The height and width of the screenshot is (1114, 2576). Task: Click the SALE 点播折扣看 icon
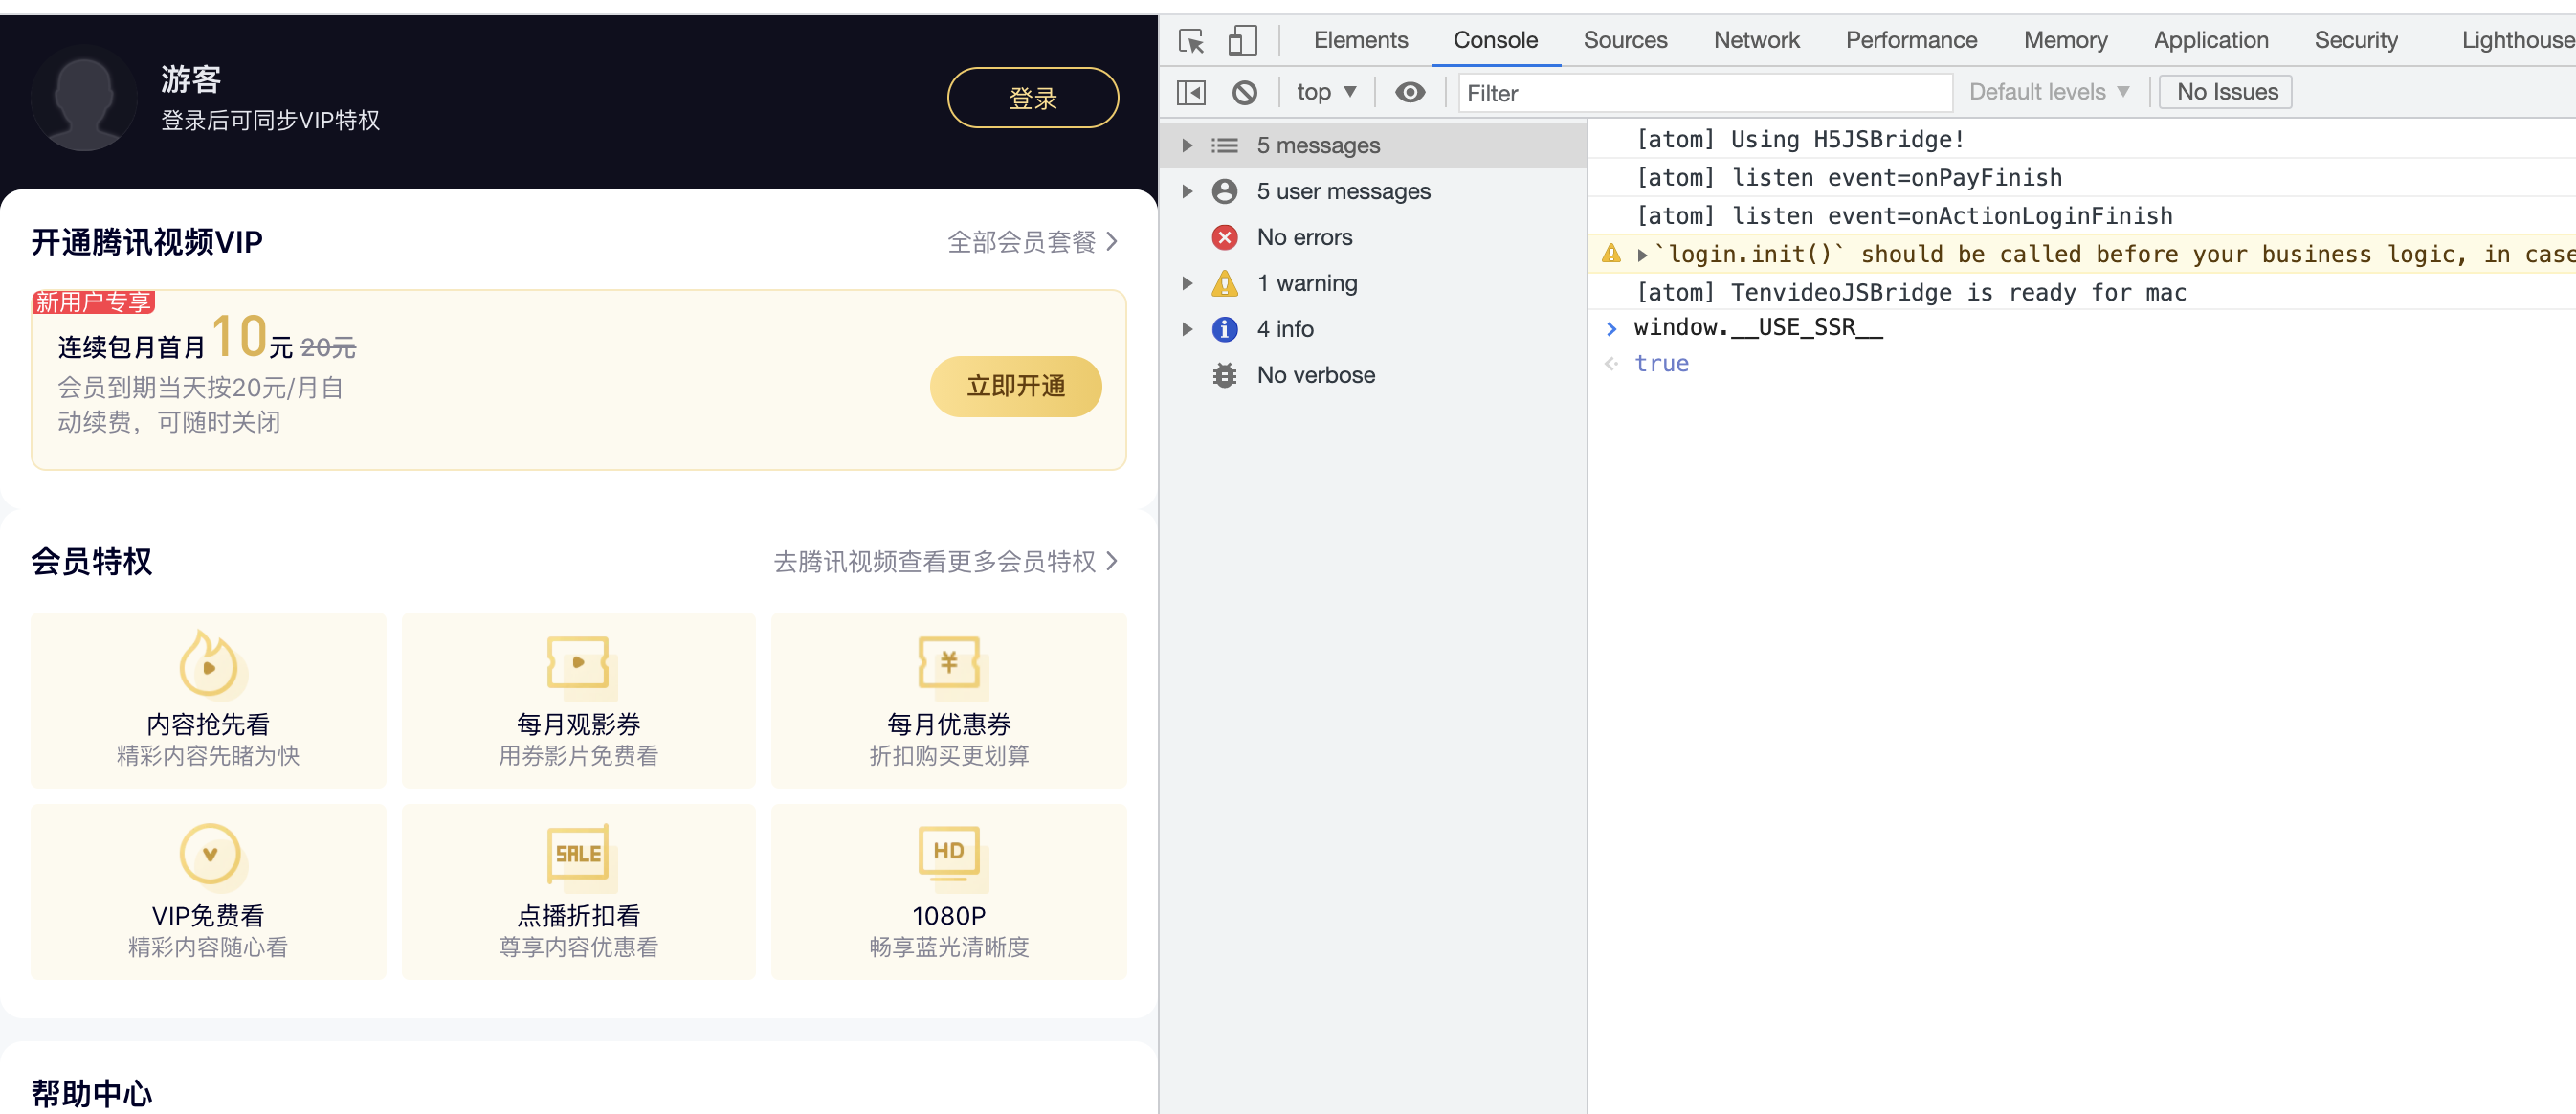tap(578, 854)
